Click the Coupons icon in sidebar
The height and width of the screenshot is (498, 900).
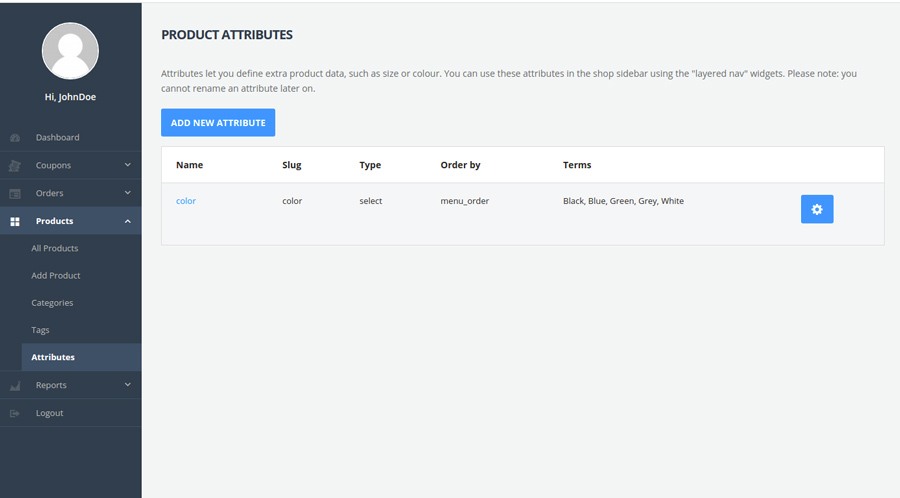15,166
